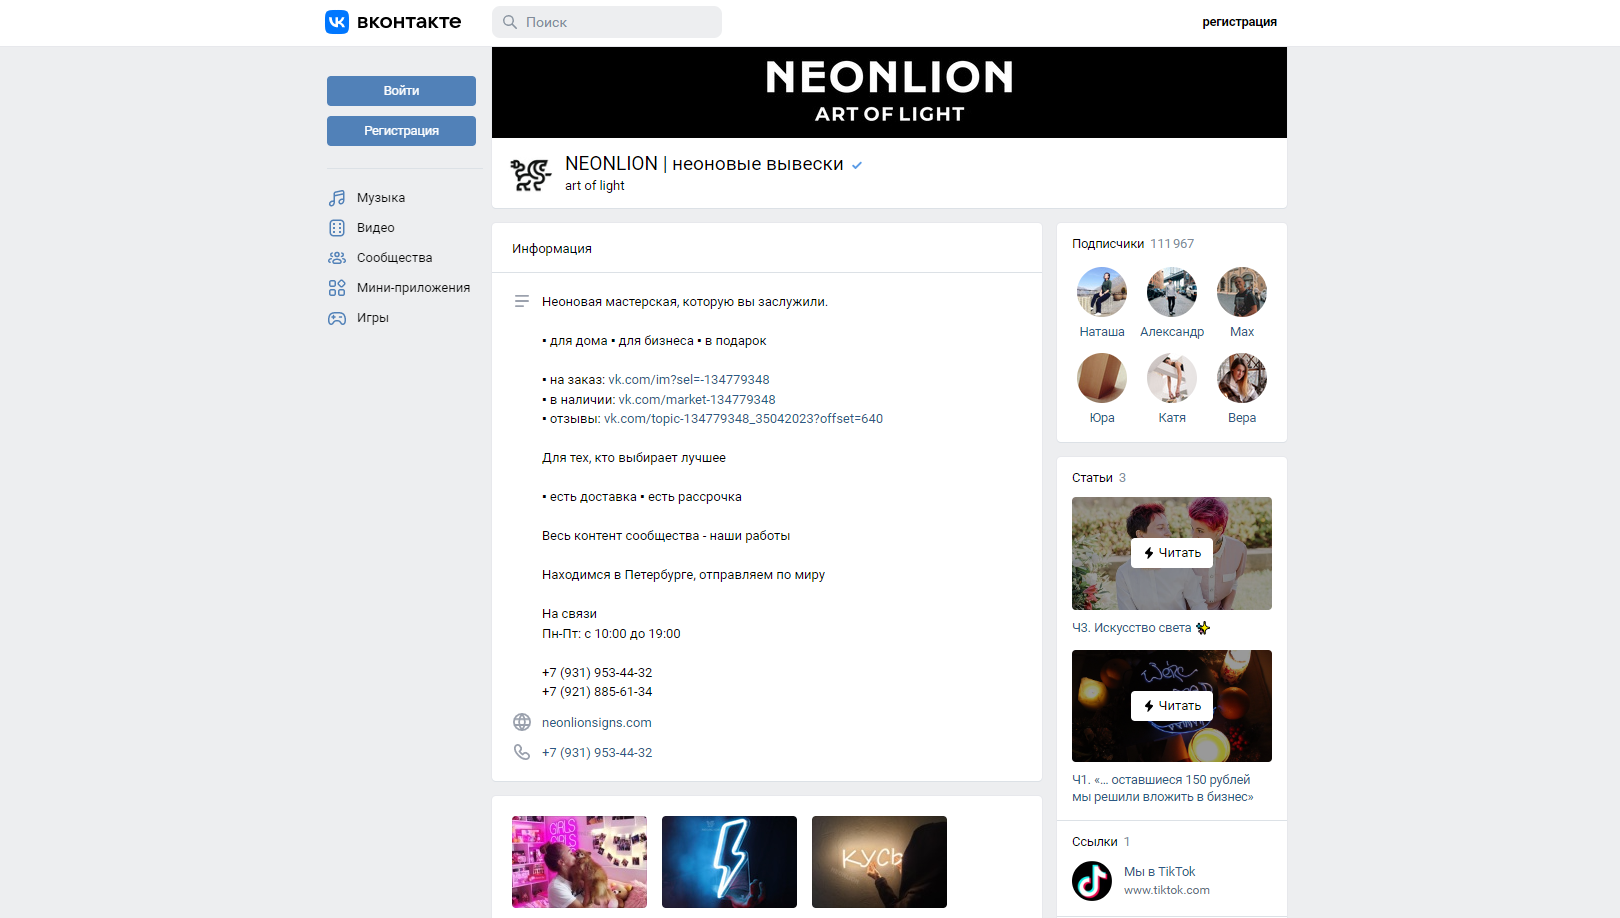
Task: Open subscriber Наташа's avatar
Action: click(1102, 292)
